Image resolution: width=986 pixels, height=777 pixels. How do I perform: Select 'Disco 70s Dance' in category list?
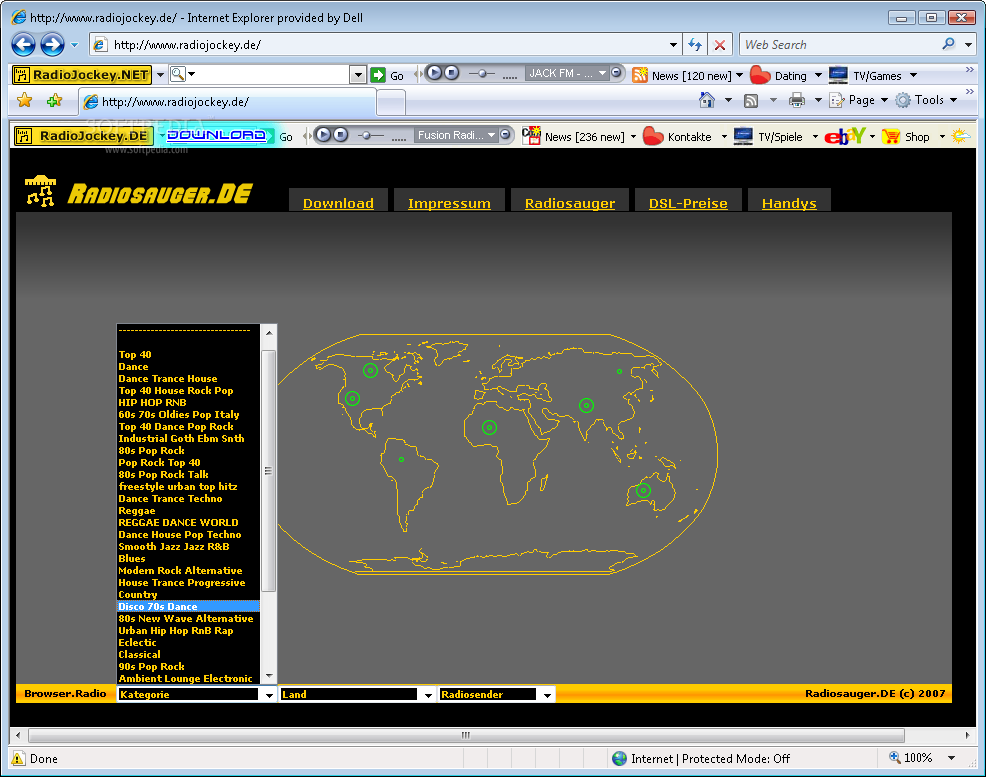tap(189, 606)
